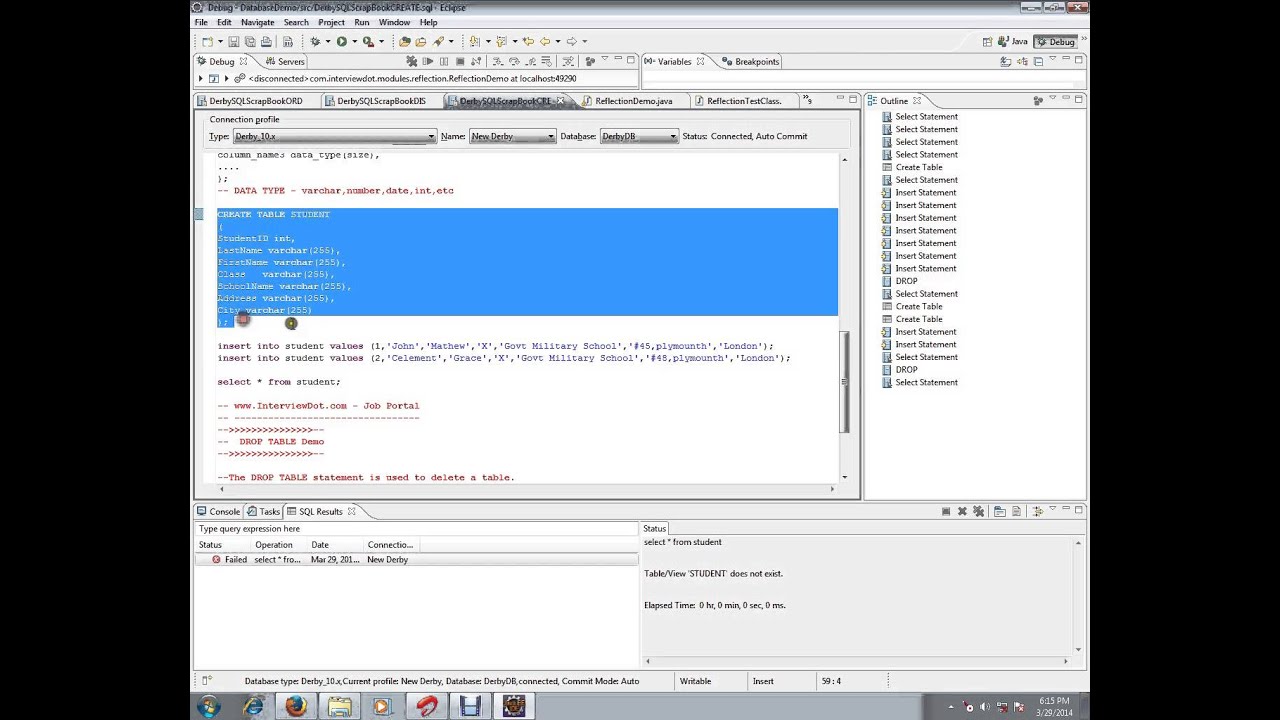Switch to the Tasks tab
1280x720 pixels.
(x=264, y=512)
